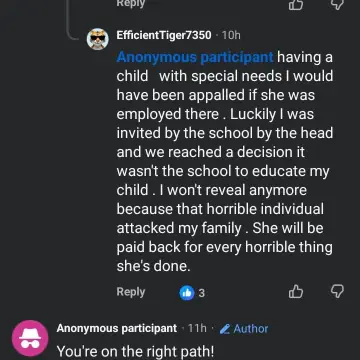Image resolution: width=360 pixels, height=360 pixels.
Task: Click the partially visible Reply at top
Action: pos(131,4)
